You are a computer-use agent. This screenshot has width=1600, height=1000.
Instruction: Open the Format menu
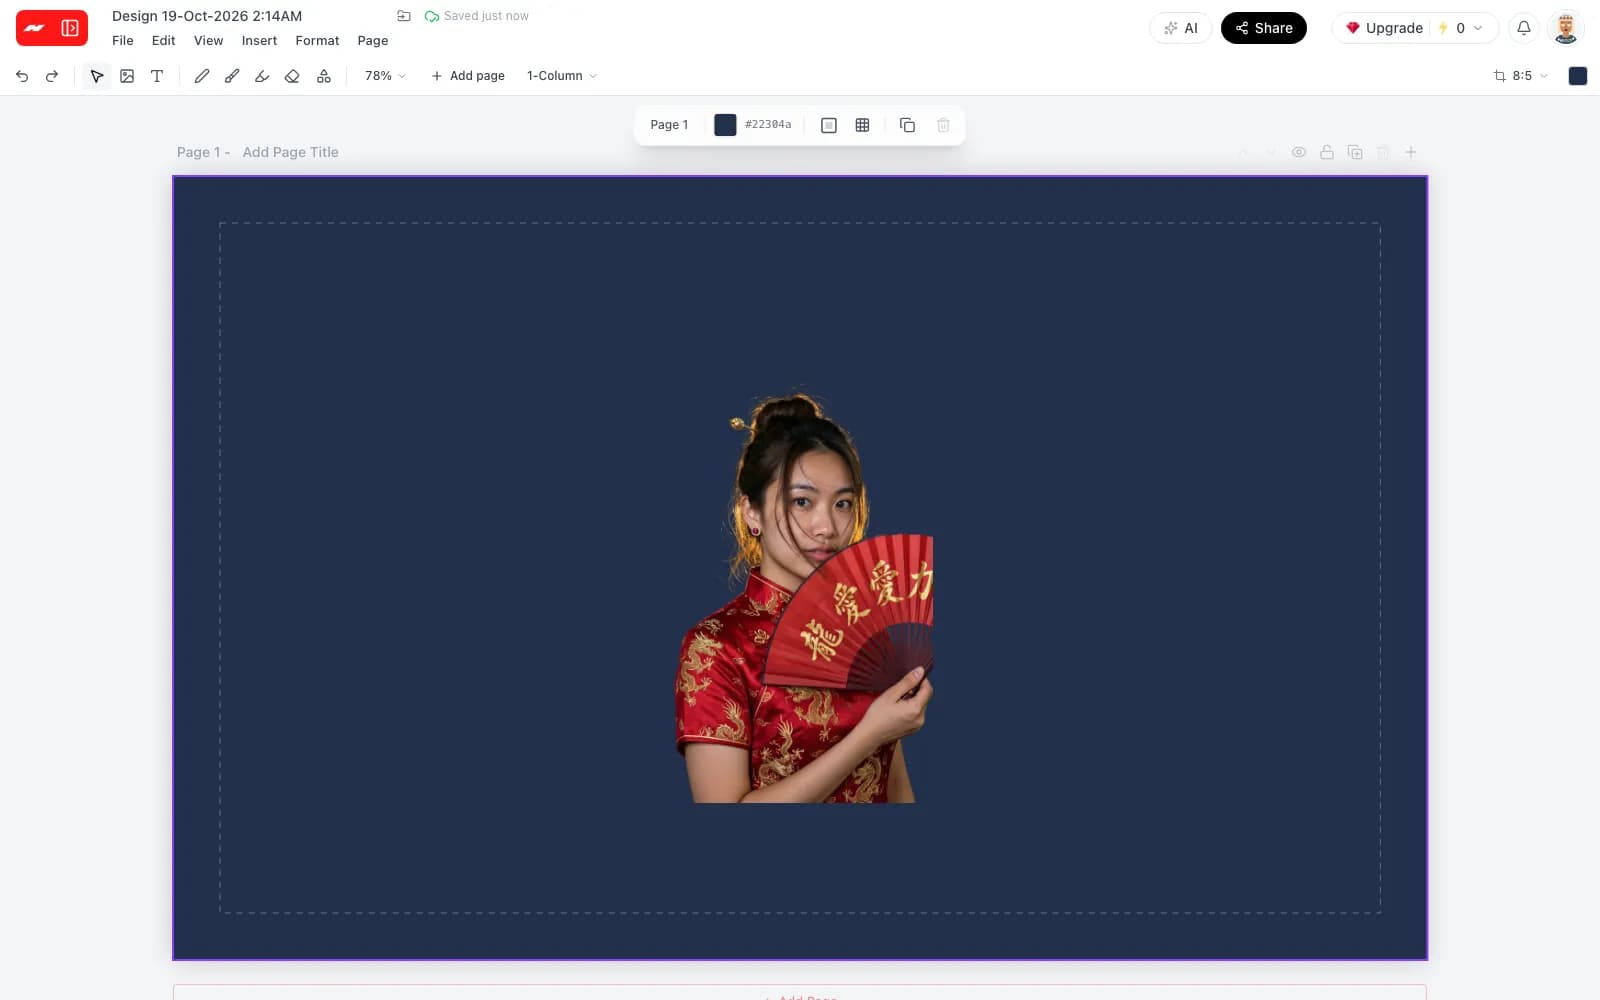coord(317,41)
